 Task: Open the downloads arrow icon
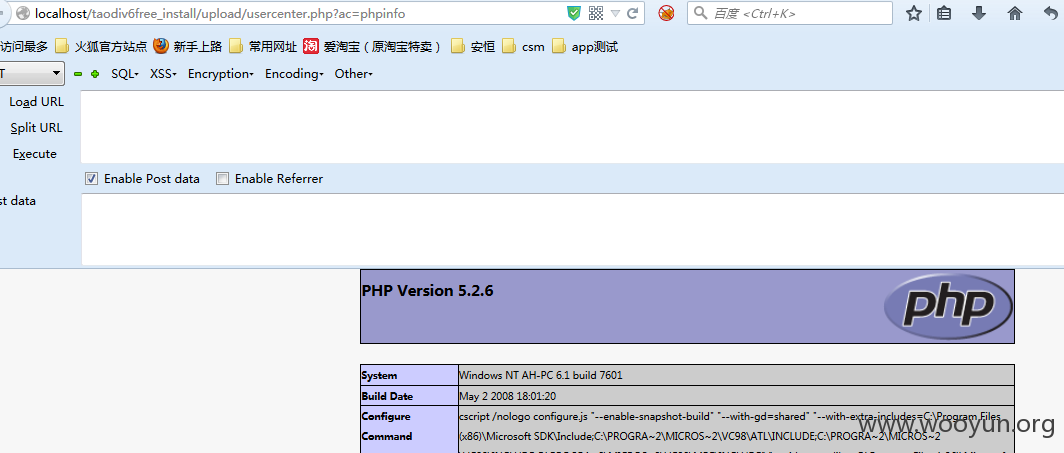coord(978,13)
